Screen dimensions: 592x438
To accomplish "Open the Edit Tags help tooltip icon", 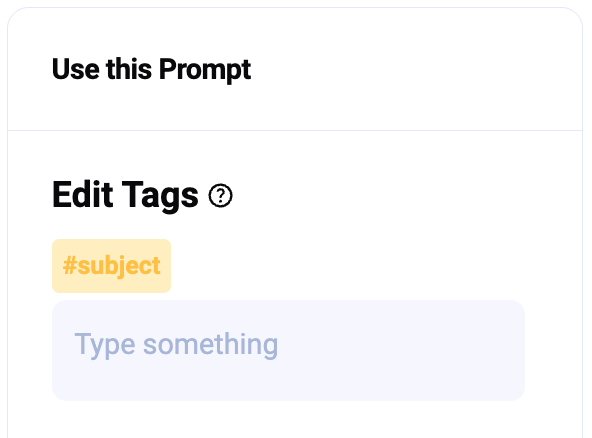I will (x=220, y=196).
